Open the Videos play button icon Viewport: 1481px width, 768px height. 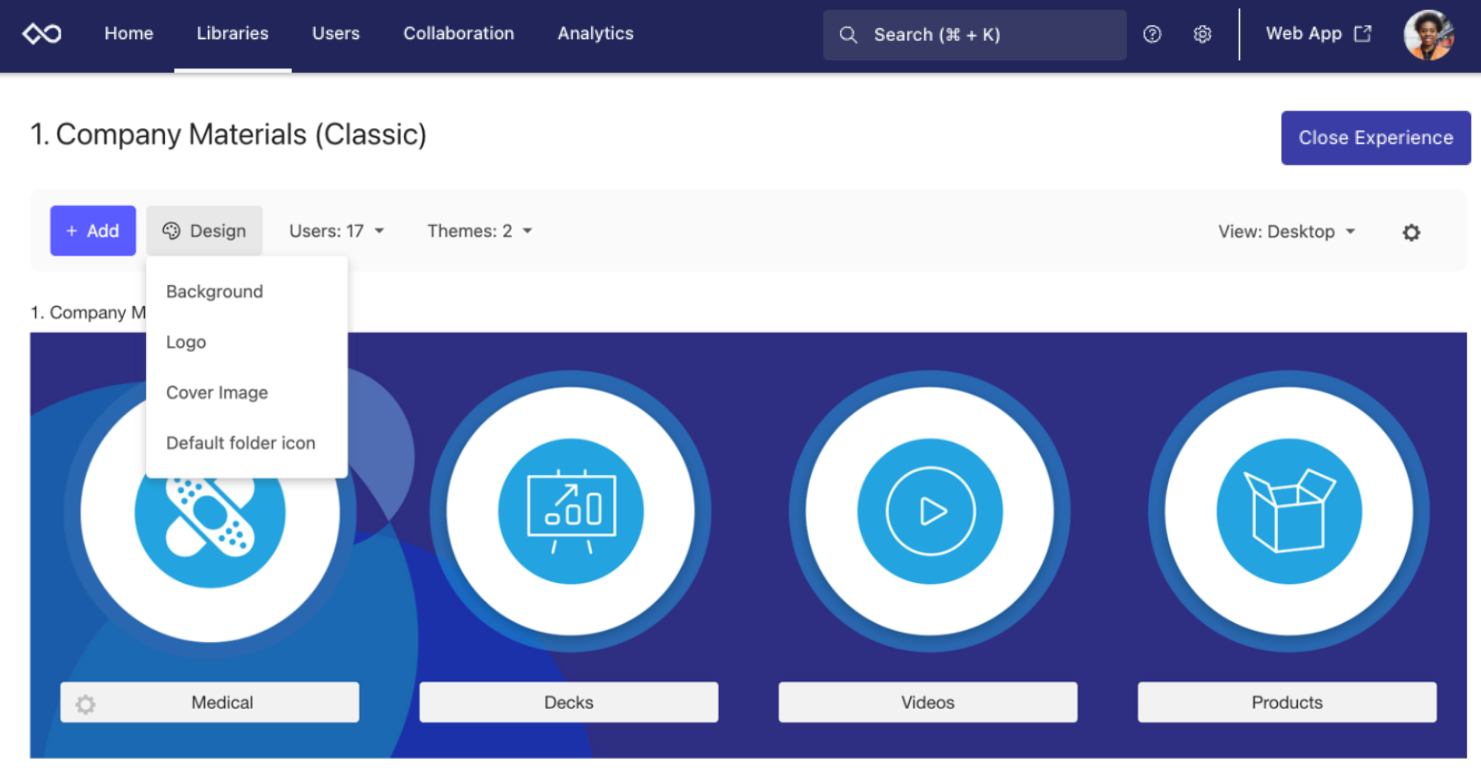coord(930,512)
